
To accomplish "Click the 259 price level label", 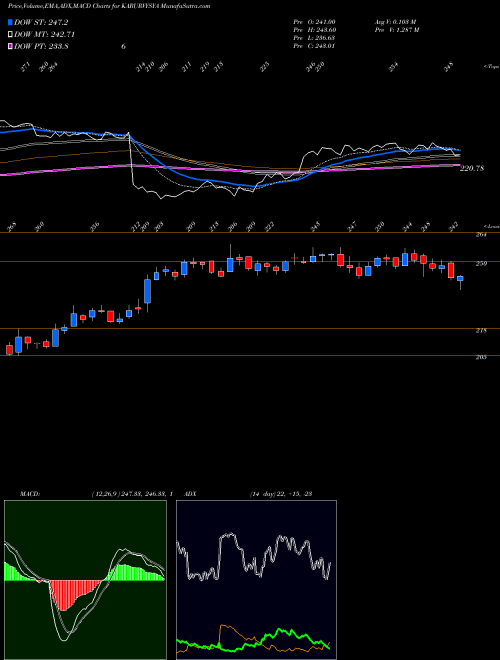I will (x=481, y=264).
